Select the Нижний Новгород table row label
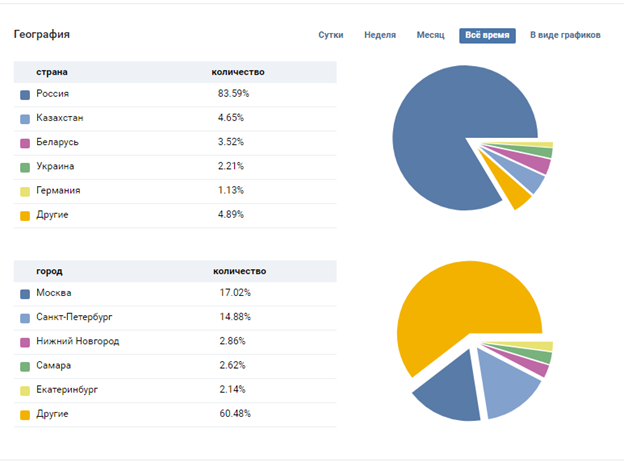This screenshot has height=462, width=624. tap(77, 341)
